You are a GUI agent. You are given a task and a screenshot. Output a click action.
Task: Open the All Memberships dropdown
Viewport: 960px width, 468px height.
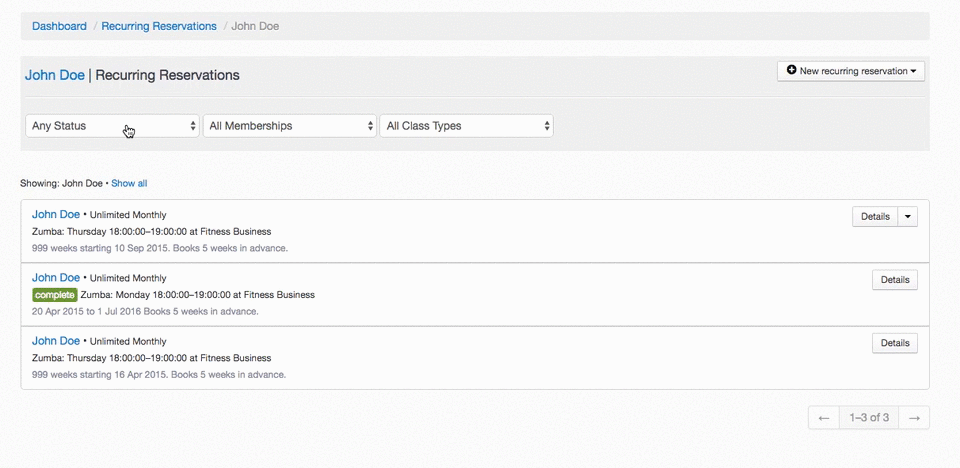coord(289,126)
